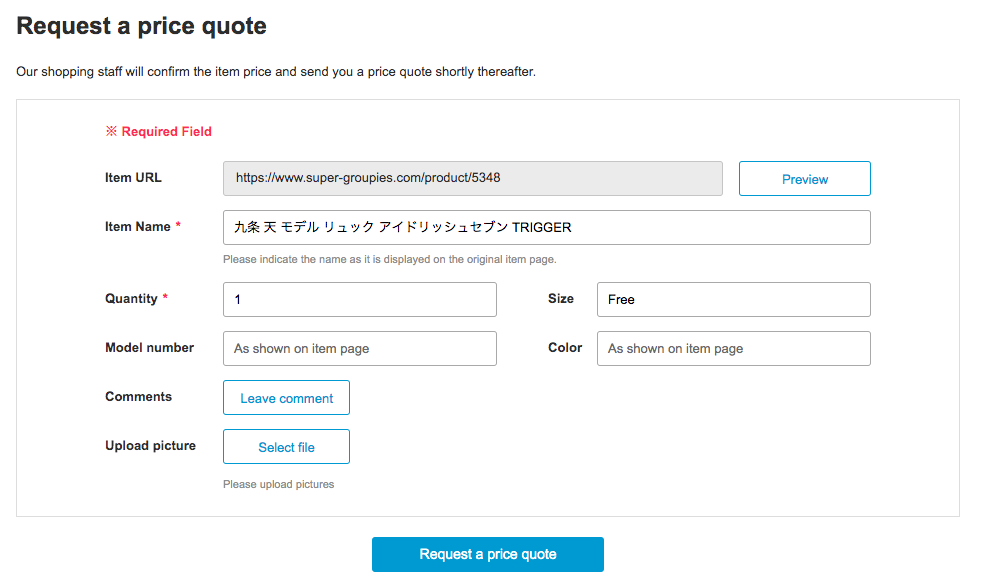The height and width of the screenshot is (579, 988).
Task: Click the Preview button
Action: pos(805,179)
